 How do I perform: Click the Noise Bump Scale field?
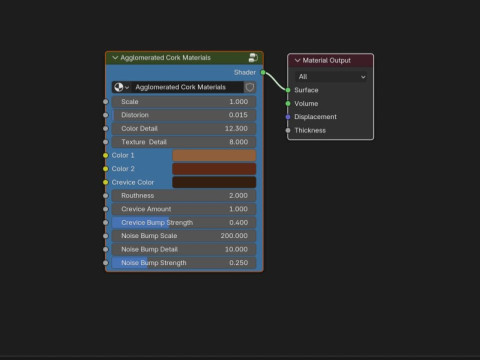[x=184, y=236]
